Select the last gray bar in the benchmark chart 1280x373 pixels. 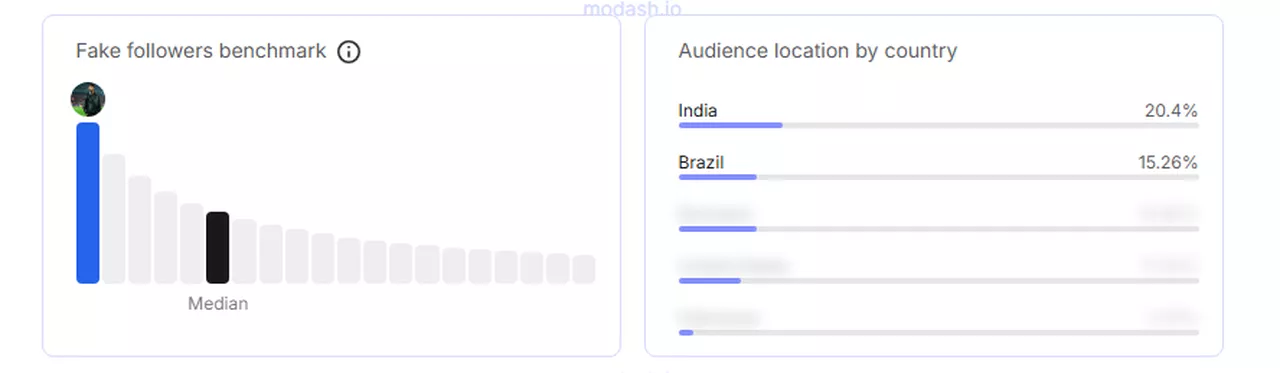point(584,269)
